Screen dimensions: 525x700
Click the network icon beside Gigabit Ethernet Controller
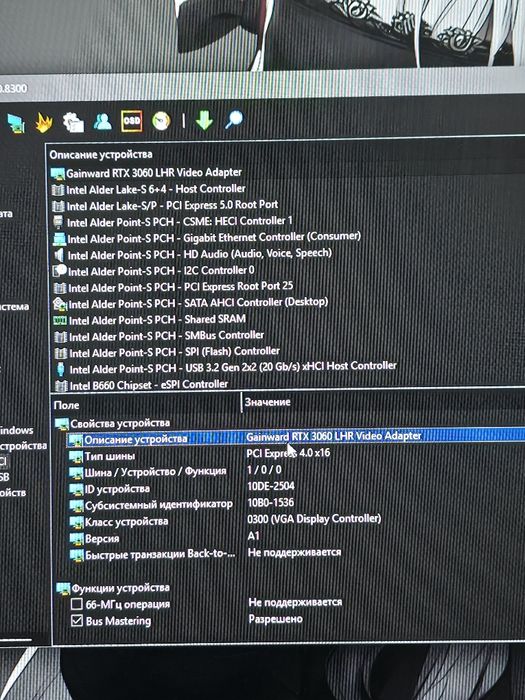coord(59,239)
